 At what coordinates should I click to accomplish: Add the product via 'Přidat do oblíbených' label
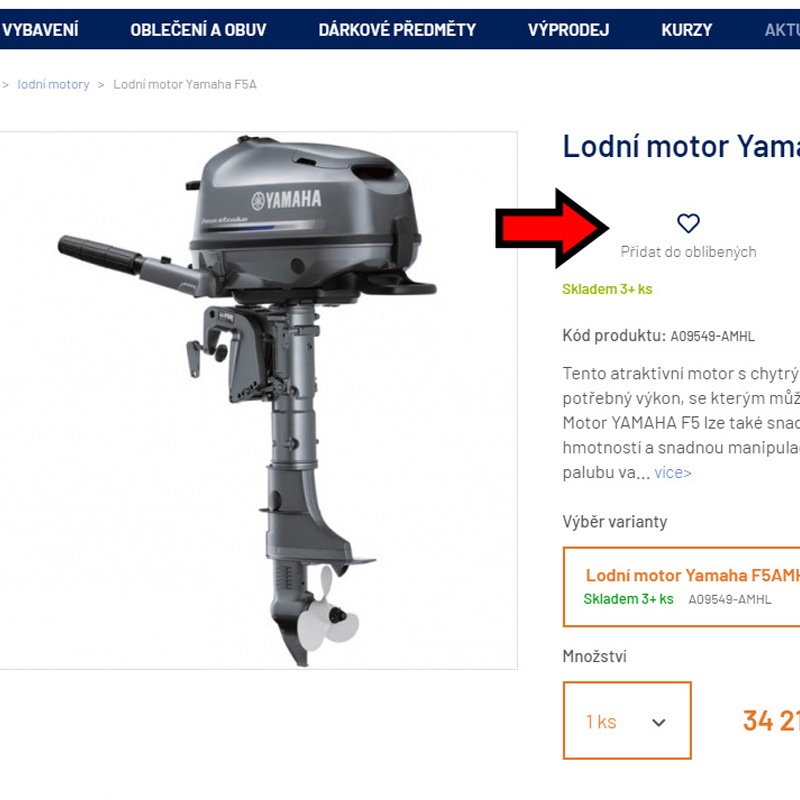click(688, 252)
